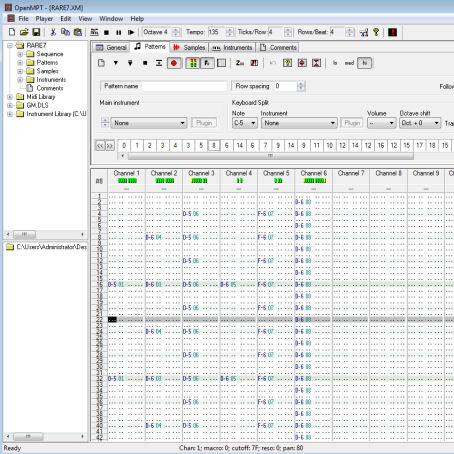Click expand pattern icon
The width and height of the screenshot is (454, 454).
pos(302,63)
